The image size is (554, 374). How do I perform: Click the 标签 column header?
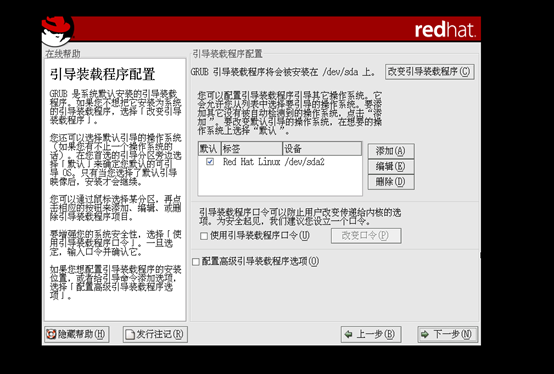click(x=252, y=149)
